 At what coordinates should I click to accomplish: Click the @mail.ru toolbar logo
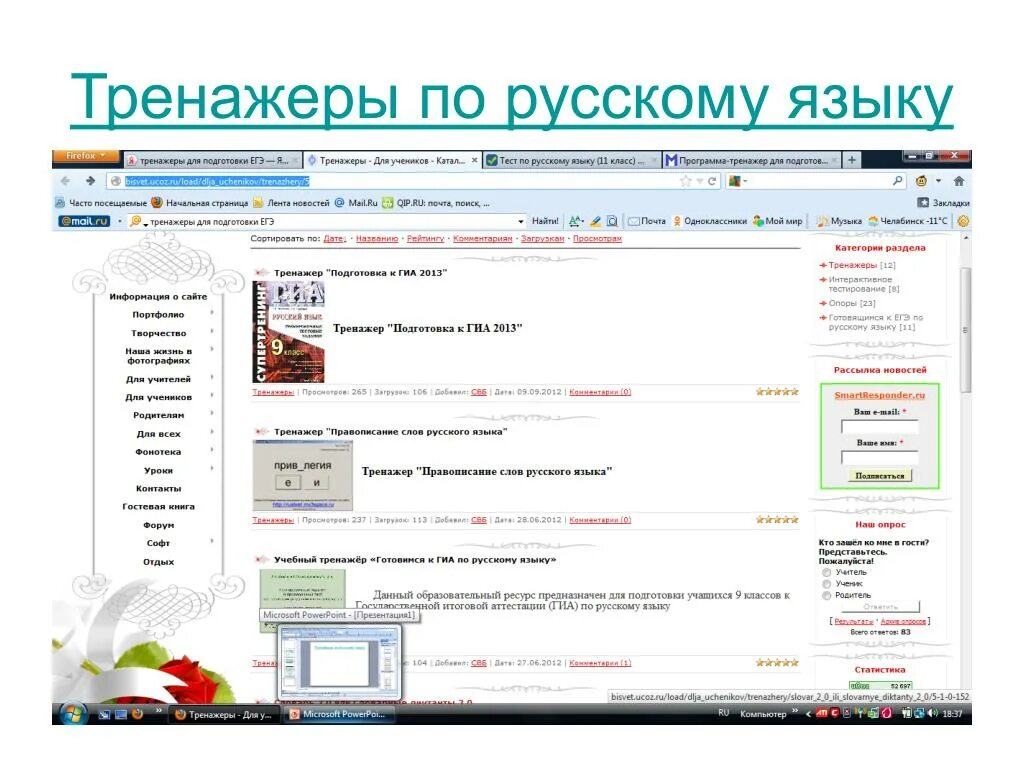pyautogui.click(x=84, y=221)
